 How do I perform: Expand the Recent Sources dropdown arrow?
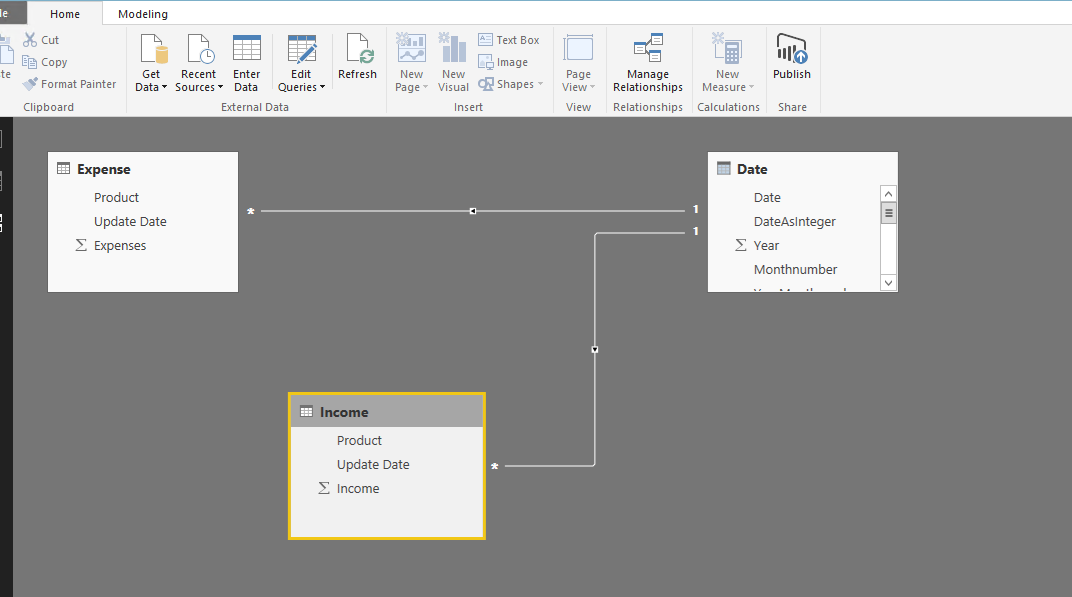pyautogui.click(x=220, y=88)
